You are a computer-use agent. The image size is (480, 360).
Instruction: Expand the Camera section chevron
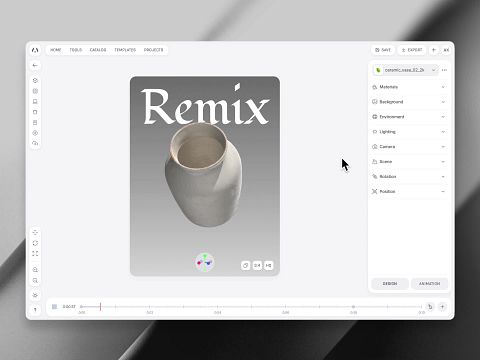click(443, 147)
